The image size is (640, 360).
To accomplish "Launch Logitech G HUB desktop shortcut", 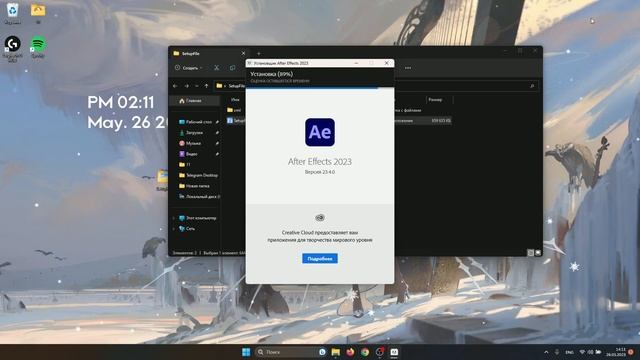I will (13, 49).
